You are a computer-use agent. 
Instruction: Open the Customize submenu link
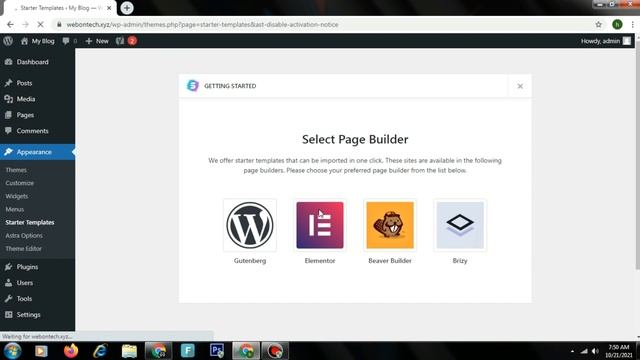pyautogui.click(x=20, y=183)
